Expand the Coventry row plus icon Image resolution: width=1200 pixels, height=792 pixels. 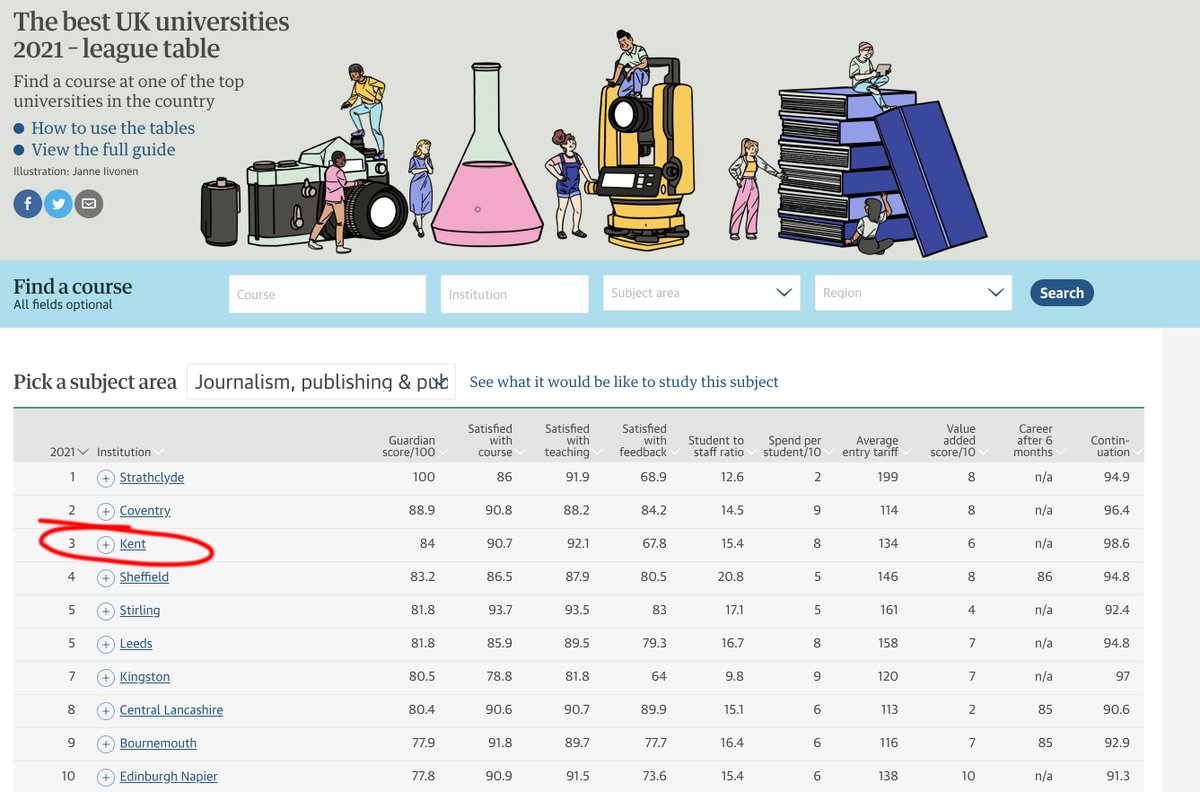click(x=106, y=511)
